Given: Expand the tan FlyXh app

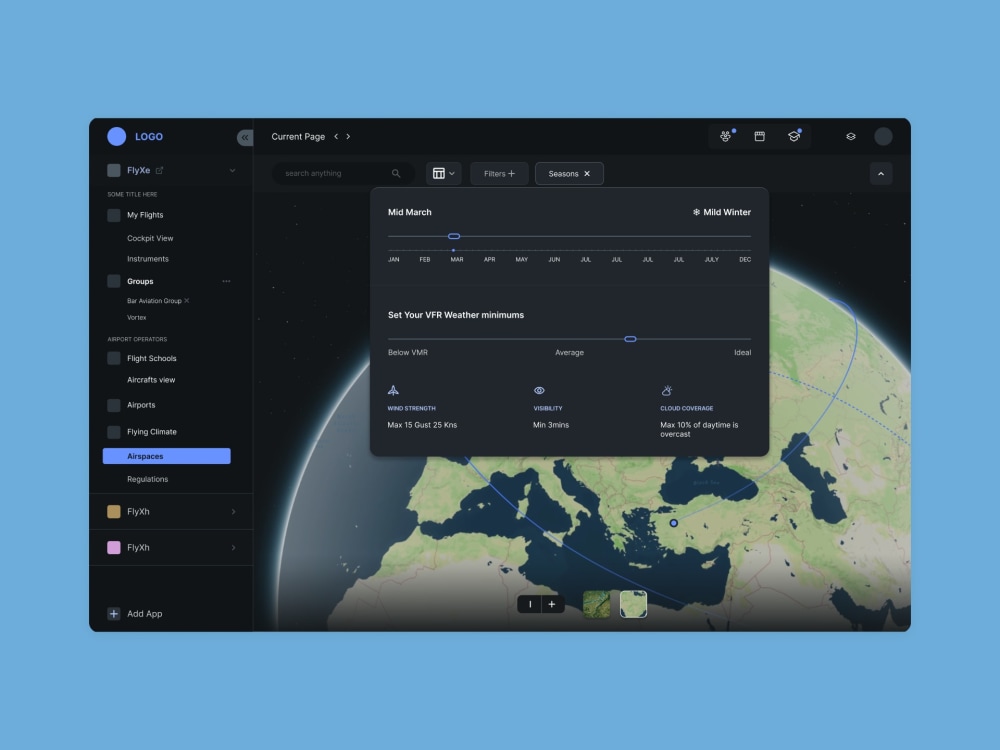Looking at the screenshot, I should coord(233,511).
